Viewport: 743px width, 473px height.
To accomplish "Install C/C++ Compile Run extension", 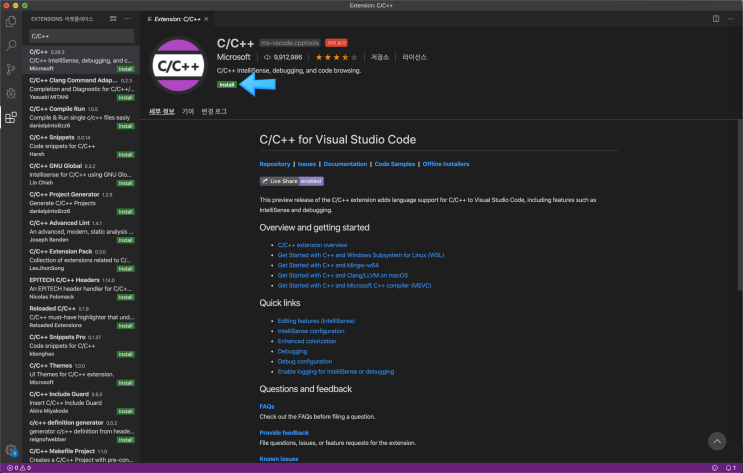I will click(x=126, y=126).
